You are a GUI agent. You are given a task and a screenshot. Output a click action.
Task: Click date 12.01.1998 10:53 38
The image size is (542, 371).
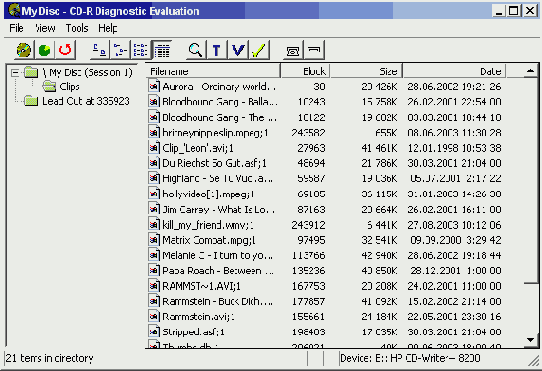454,148
